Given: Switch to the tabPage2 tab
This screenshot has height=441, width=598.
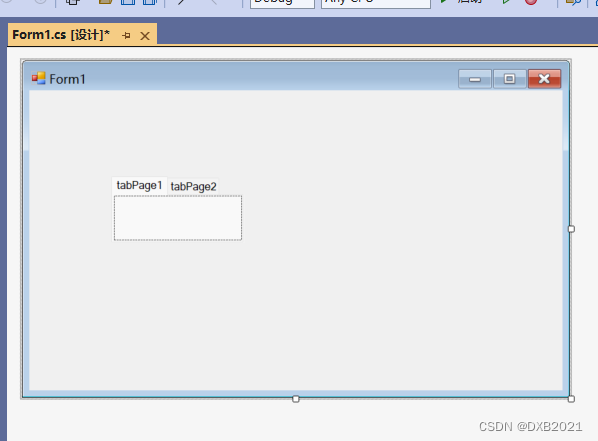Looking at the screenshot, I should (x=193, y=187).
